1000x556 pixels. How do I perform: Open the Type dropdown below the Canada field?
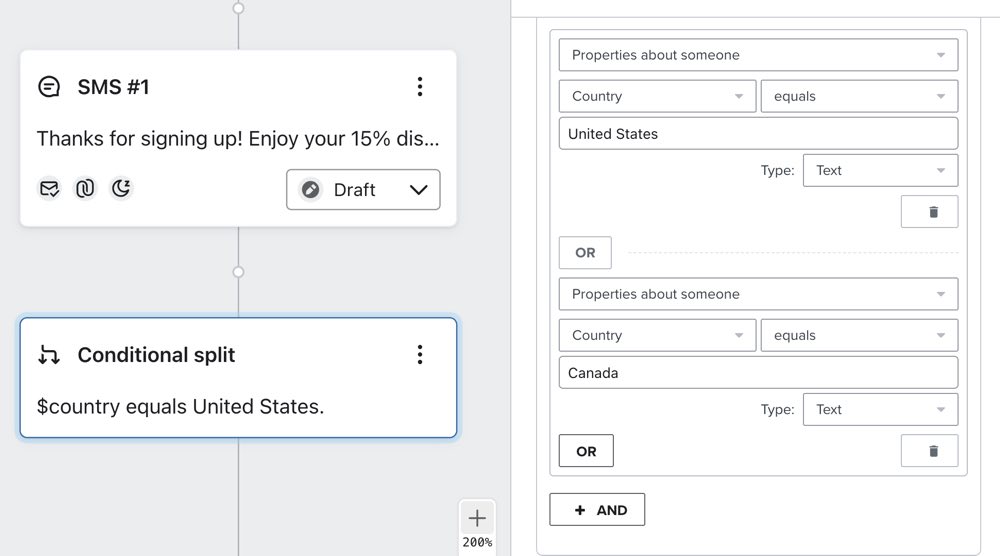tap(880, 409)
